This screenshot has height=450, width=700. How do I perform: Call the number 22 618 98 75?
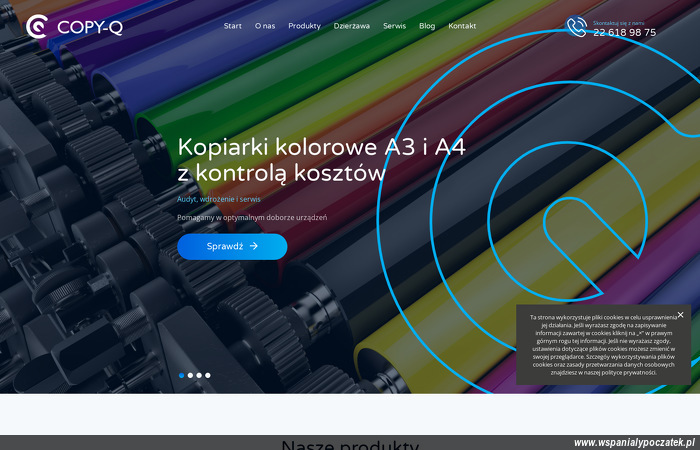625,33
